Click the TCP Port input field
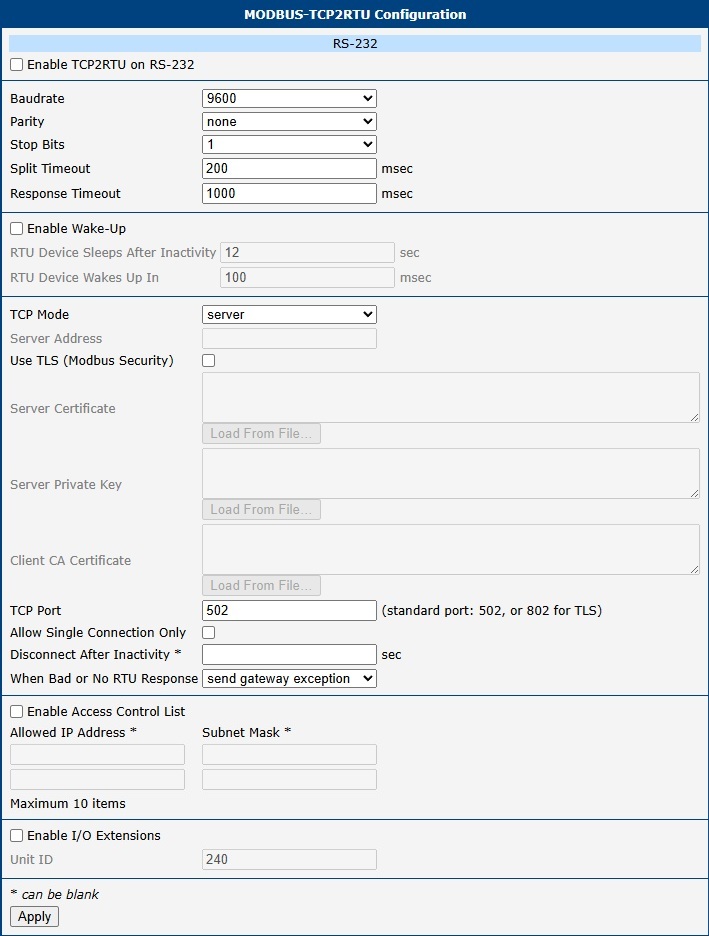709x936 pixels. 289,610
